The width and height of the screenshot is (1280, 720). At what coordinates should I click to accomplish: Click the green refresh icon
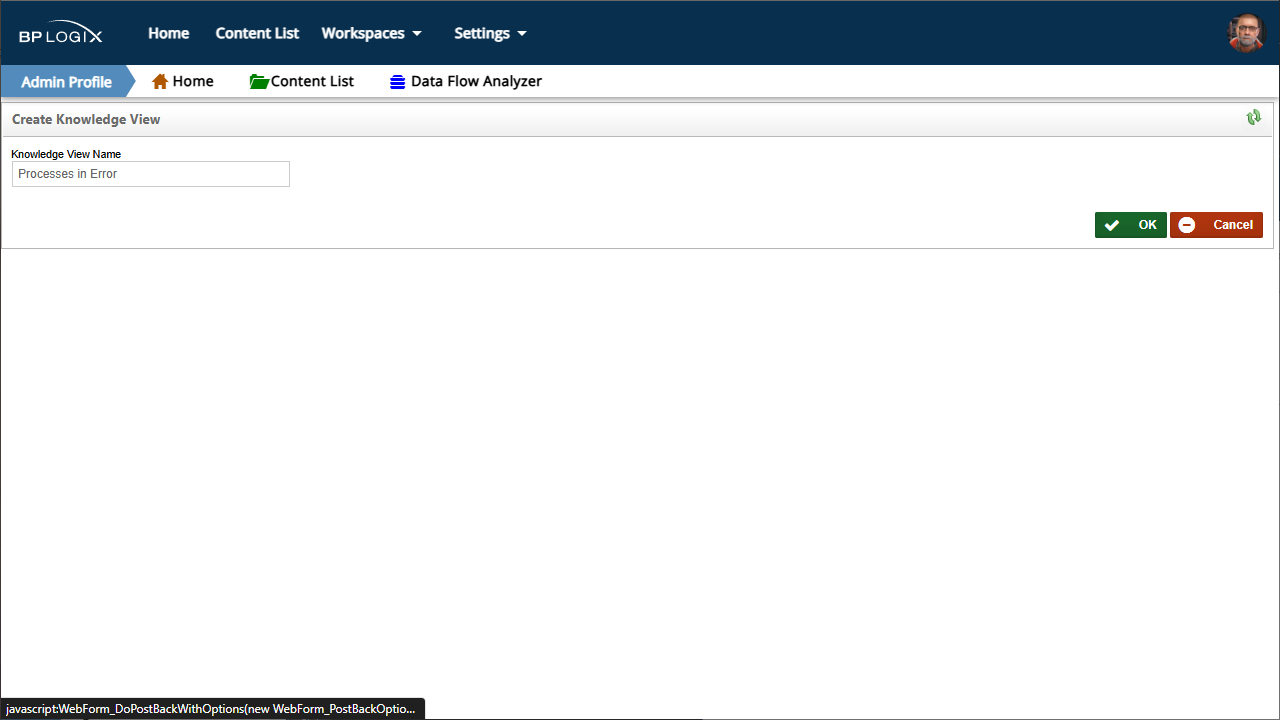click(x=1254, y=118)
